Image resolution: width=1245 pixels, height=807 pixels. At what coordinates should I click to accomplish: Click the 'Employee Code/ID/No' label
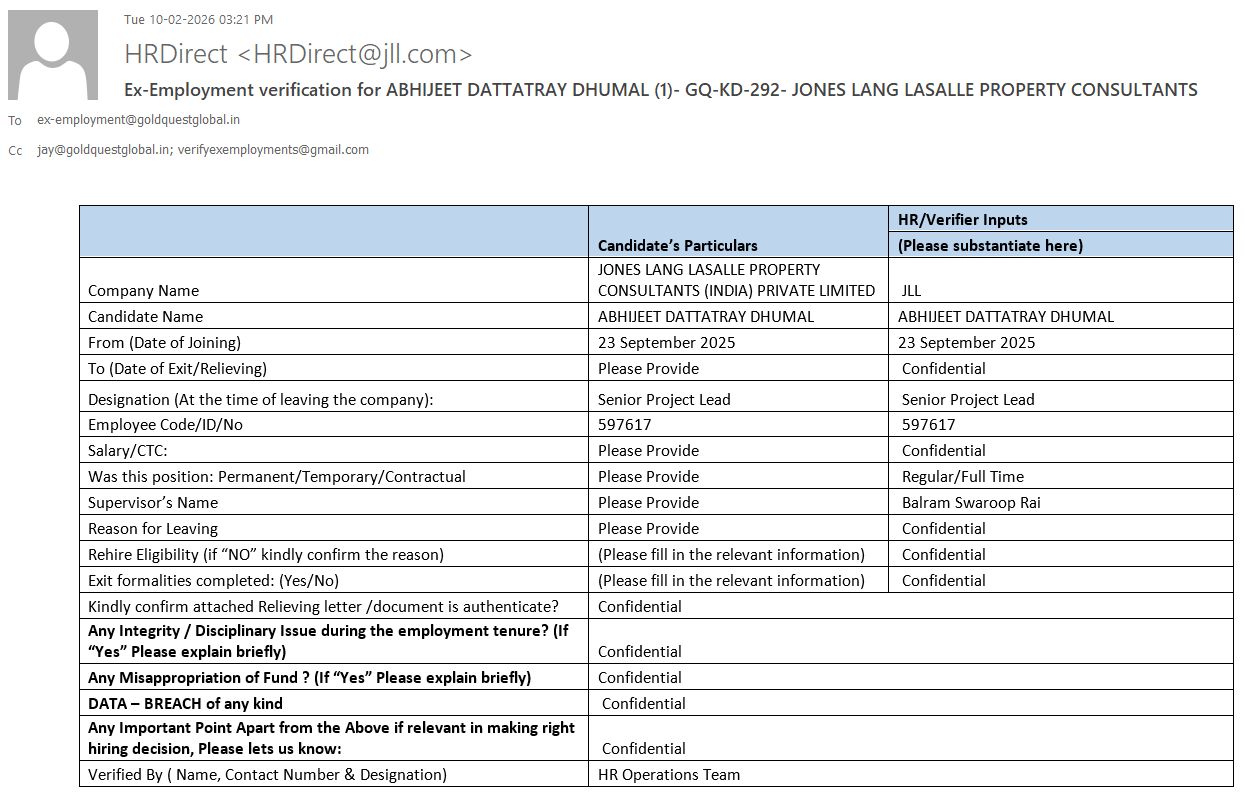pyautogui.click(x=165, y=425)
